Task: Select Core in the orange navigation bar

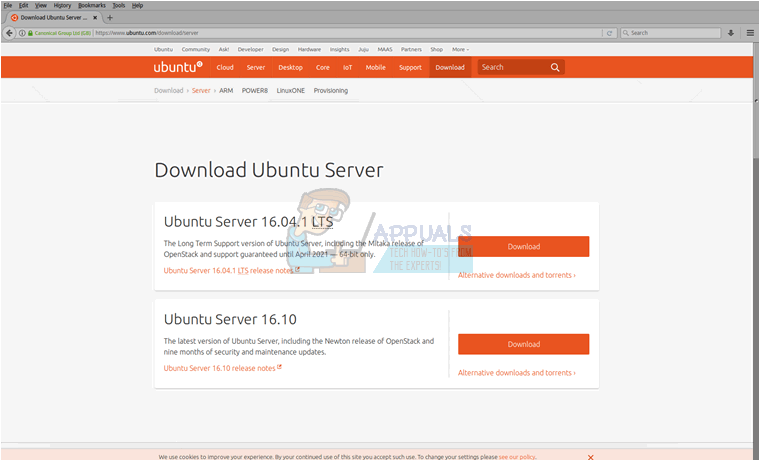Action: point(322,67)
